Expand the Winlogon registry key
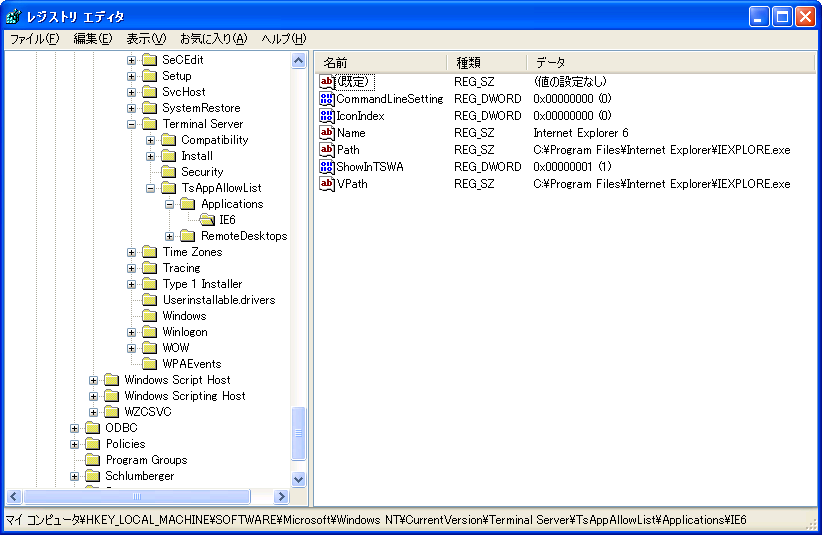This screenshot has height=535, width=822. 132,332
